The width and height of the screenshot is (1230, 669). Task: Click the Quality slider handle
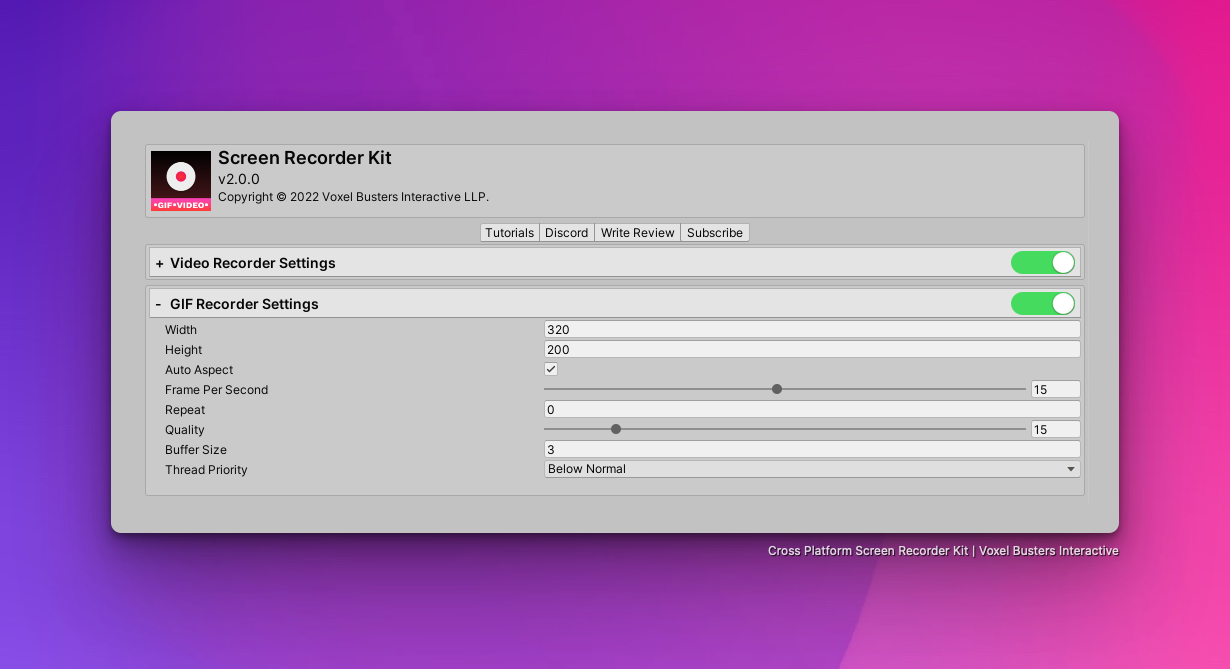[x=616, y=429]
